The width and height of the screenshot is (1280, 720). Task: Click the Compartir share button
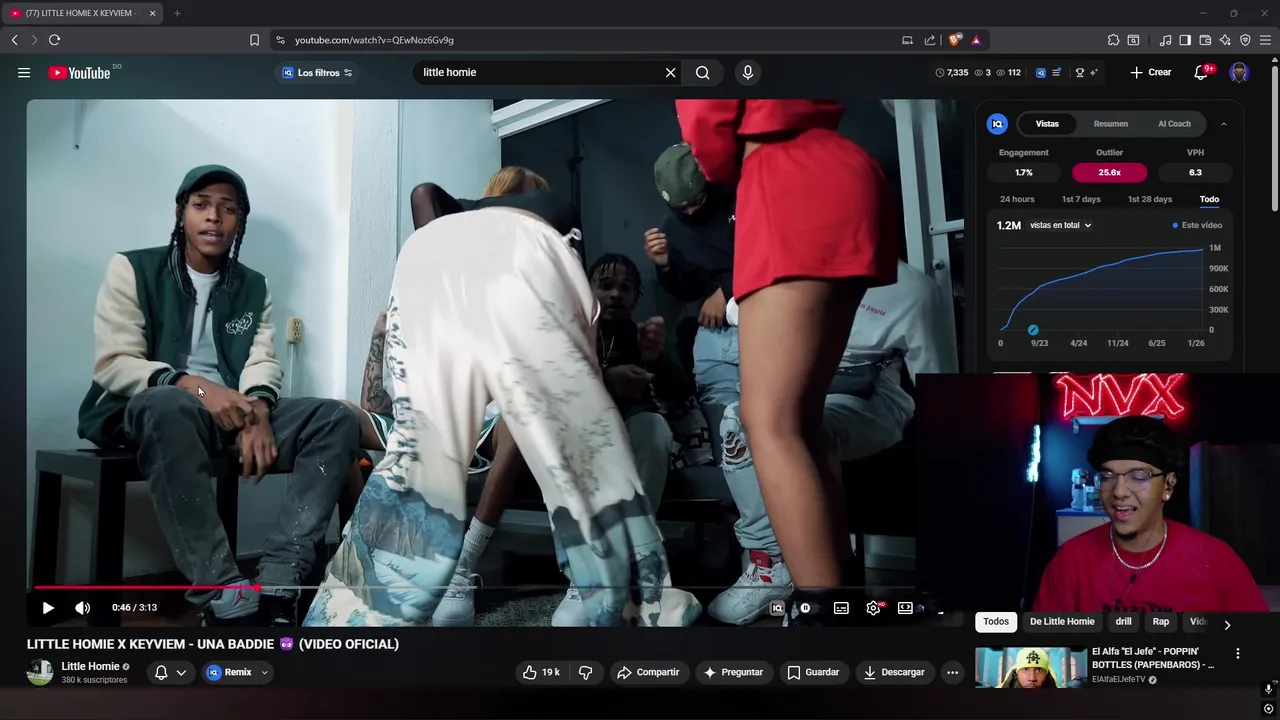[x=648, y=672]
